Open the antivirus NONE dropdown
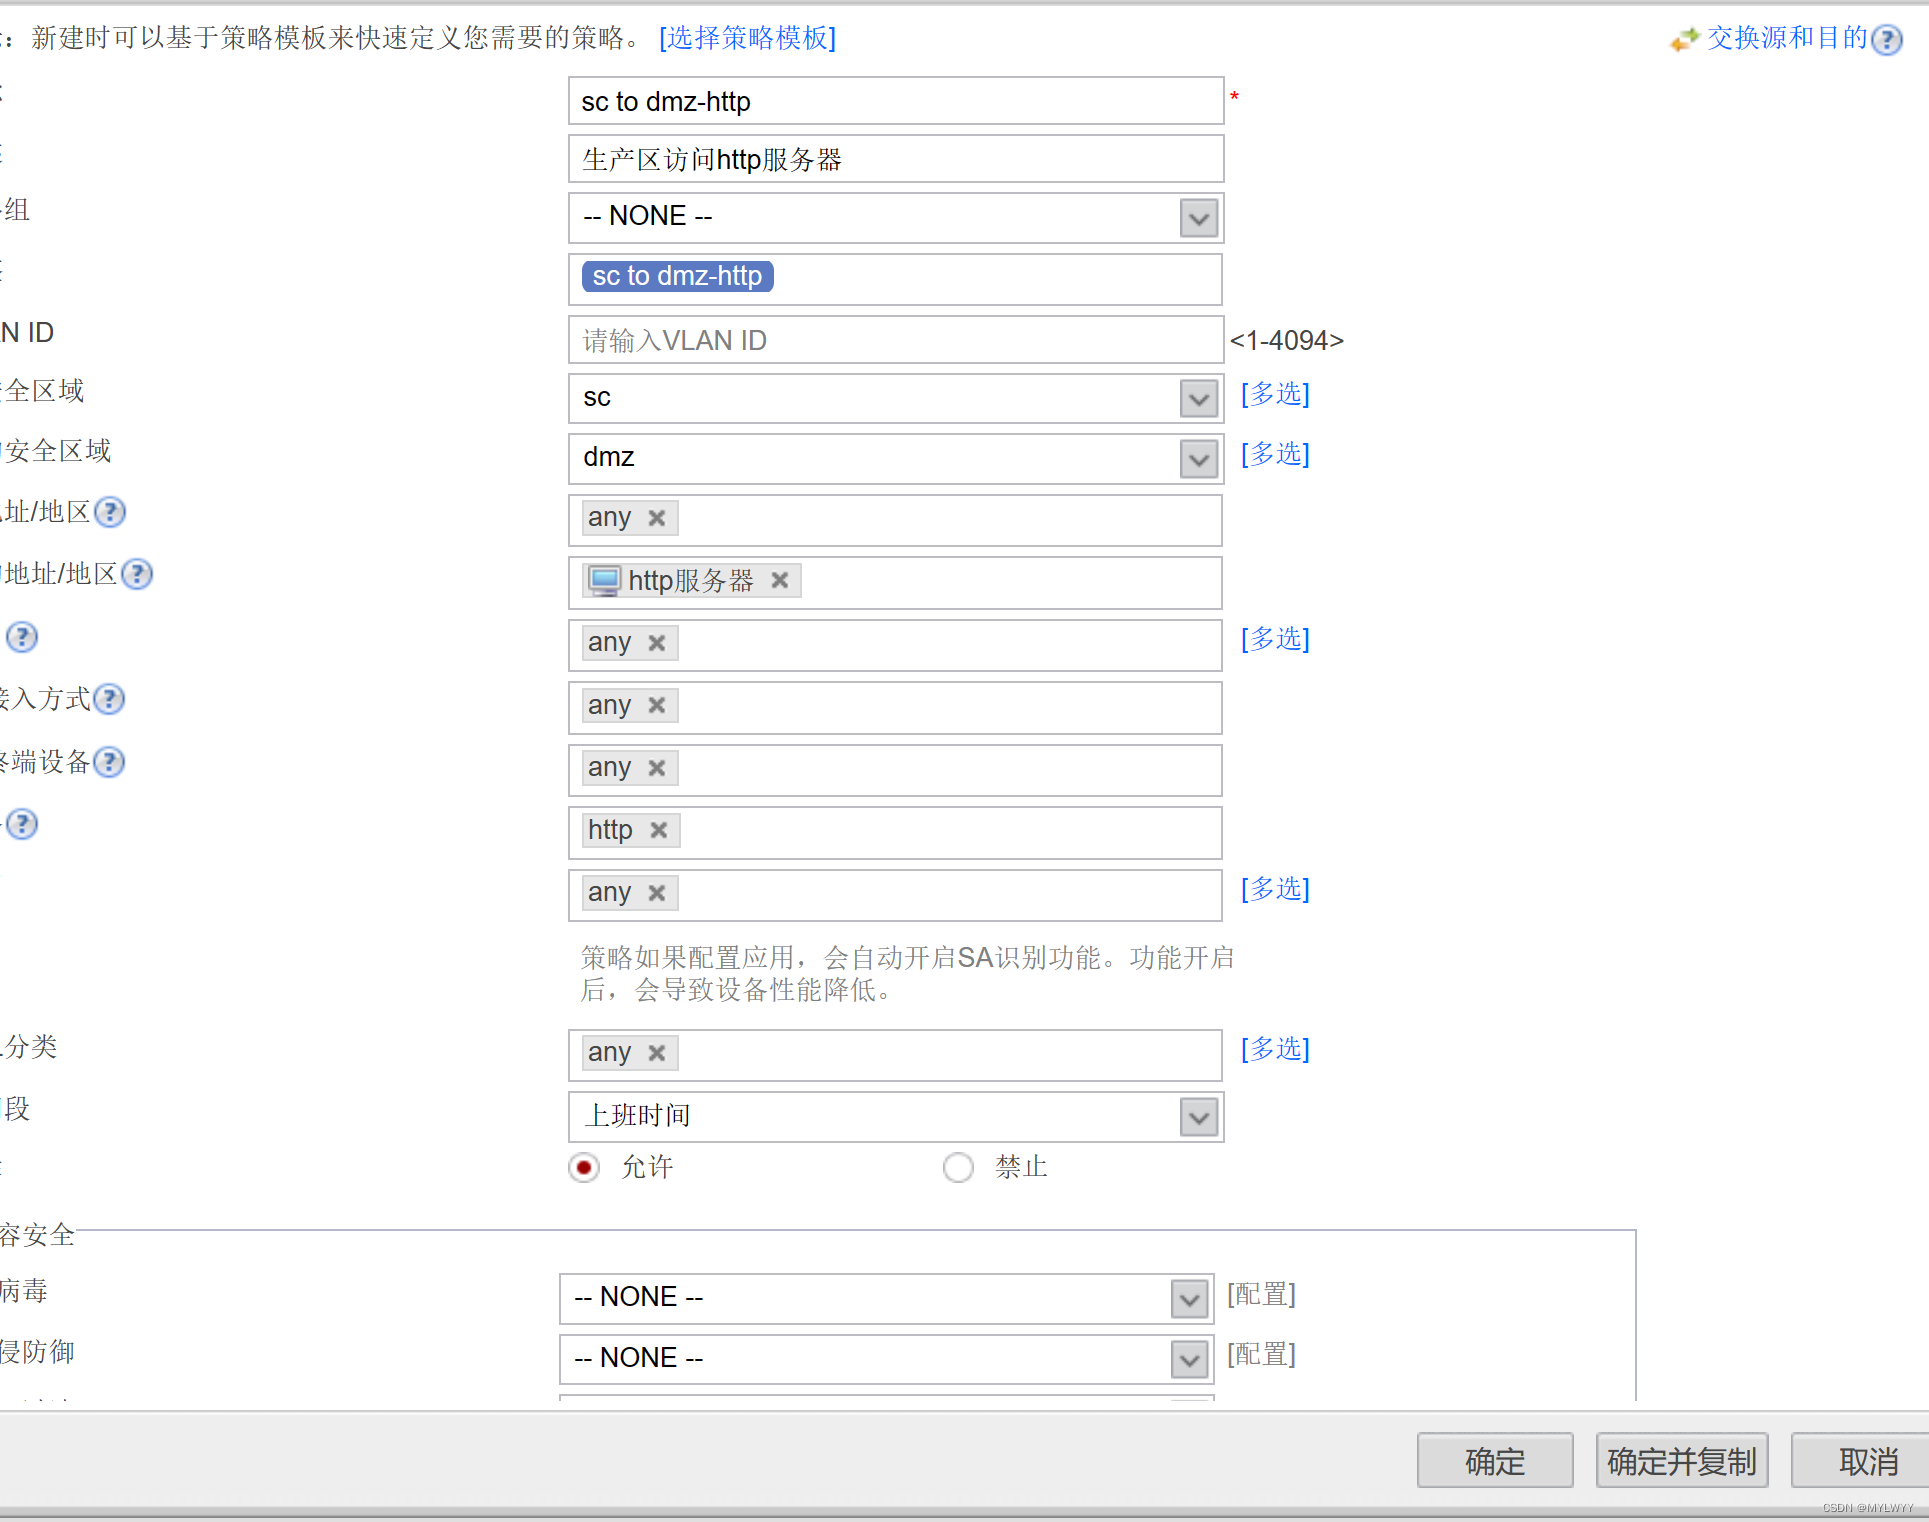Viewport: 1929px width, 1522px height. [x=1189, y=1299]
